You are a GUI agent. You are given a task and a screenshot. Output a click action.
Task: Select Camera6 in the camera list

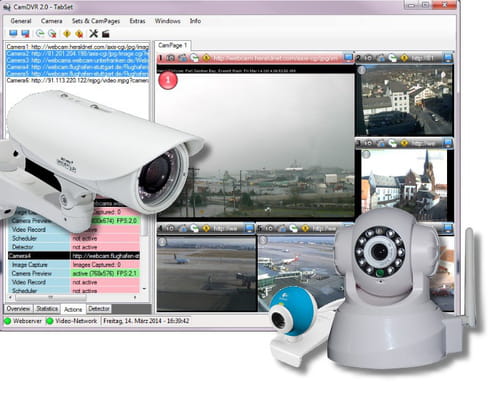(77, 80)
